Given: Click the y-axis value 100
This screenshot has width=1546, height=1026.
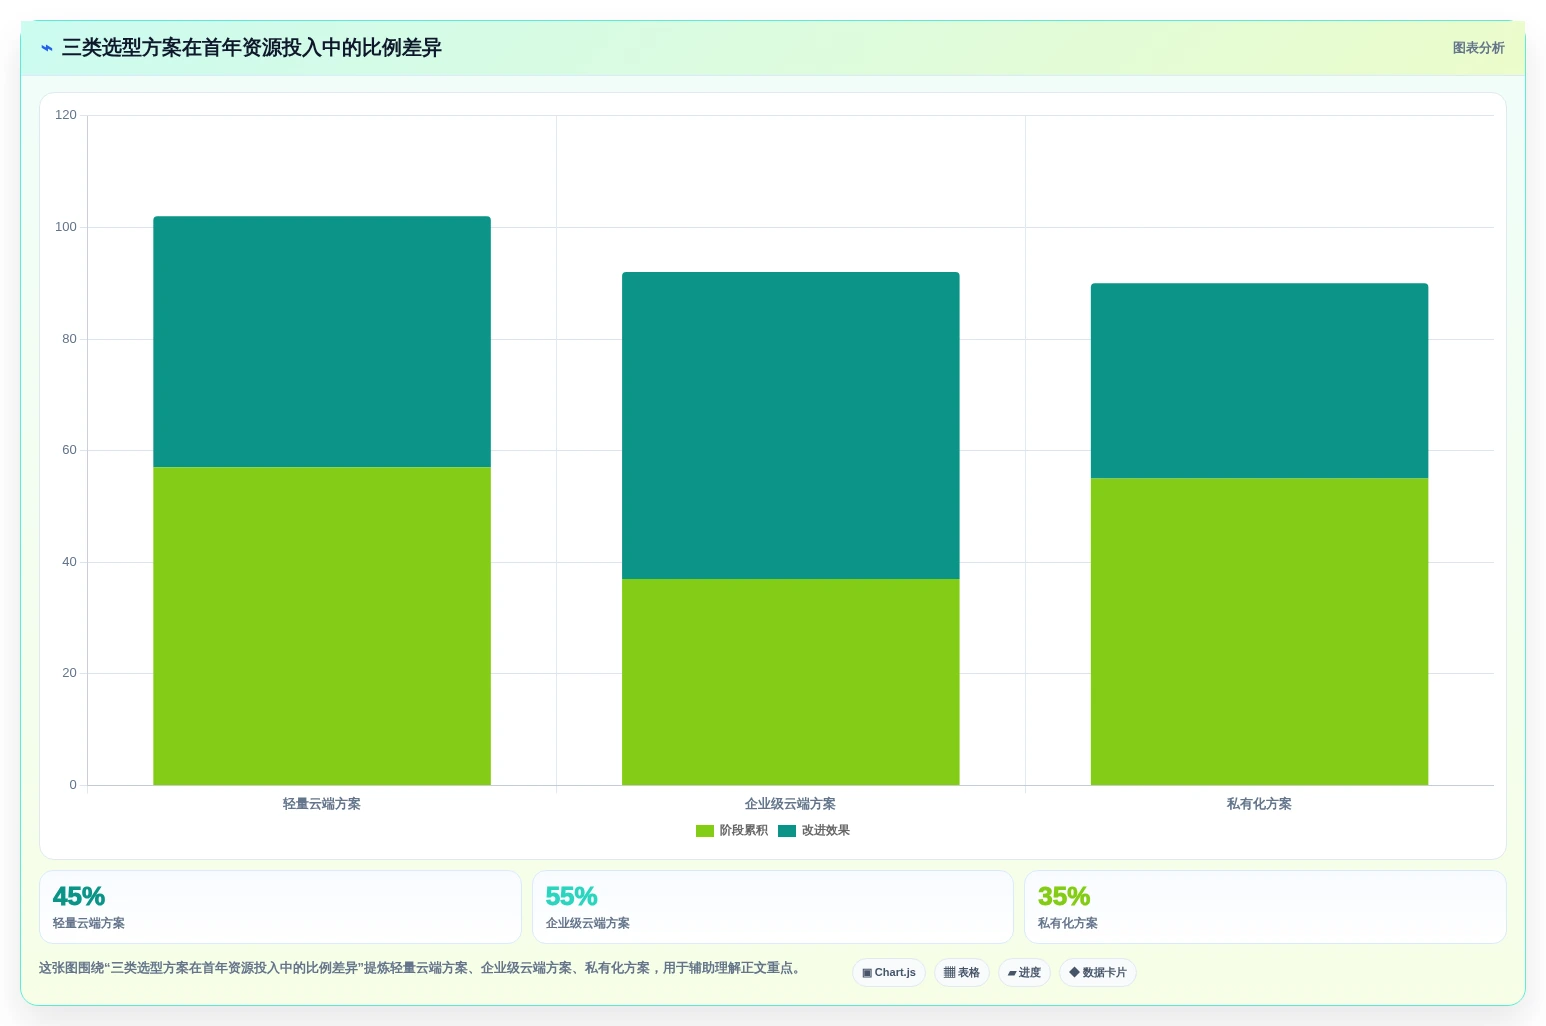Looking at the screenshot, I should click(66, 227).
